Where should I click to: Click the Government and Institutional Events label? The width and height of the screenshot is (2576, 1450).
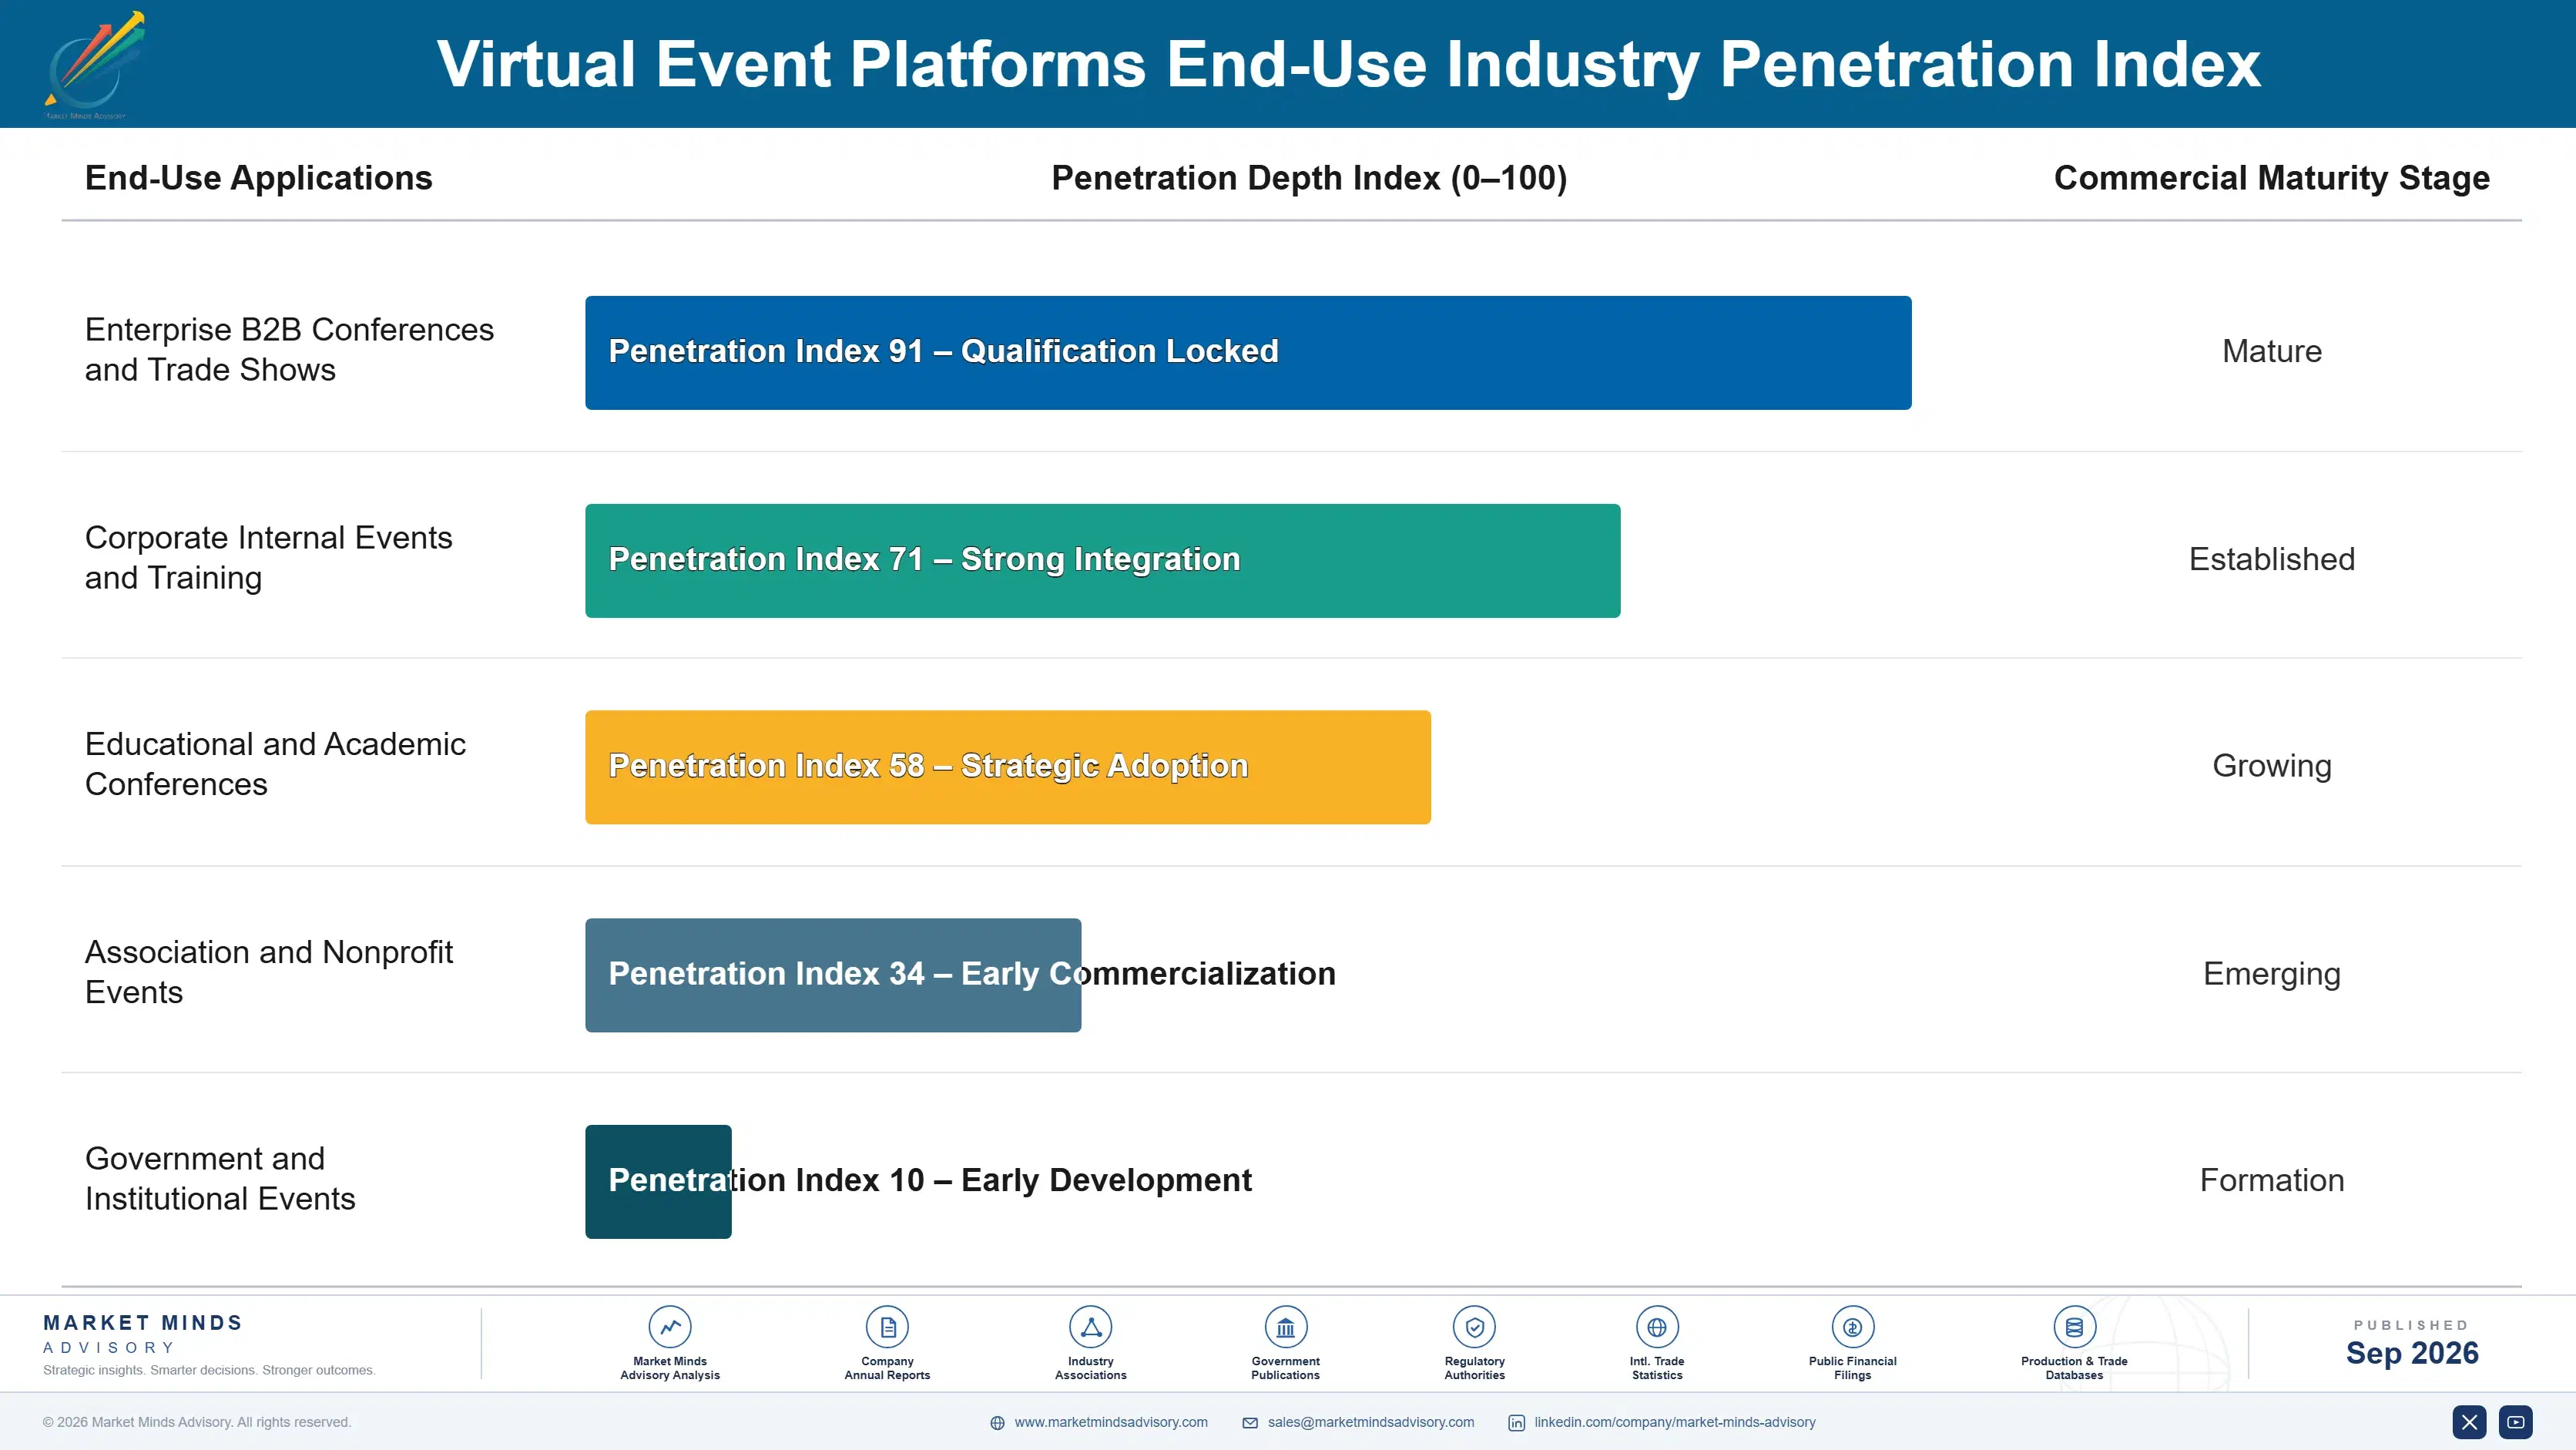coord(220,1179)
